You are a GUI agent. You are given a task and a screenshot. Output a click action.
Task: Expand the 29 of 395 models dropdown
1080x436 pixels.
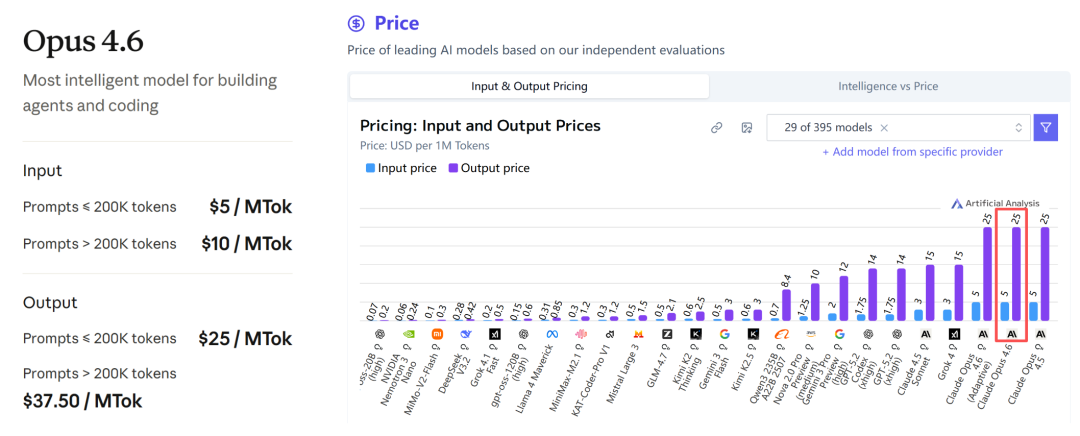tap(897, 128)
